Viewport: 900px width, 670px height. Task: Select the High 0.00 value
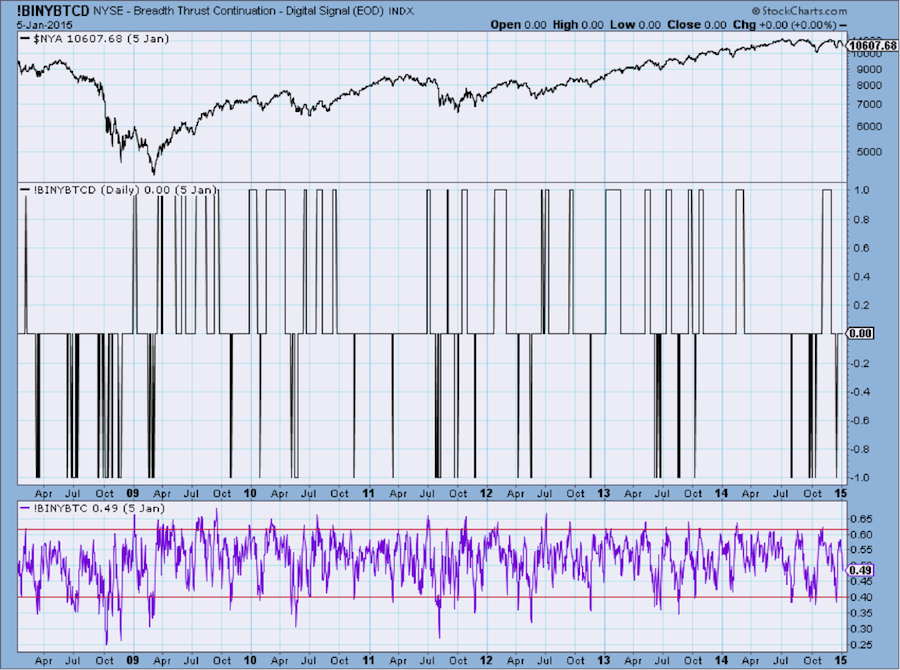click(x=578, y=25)
